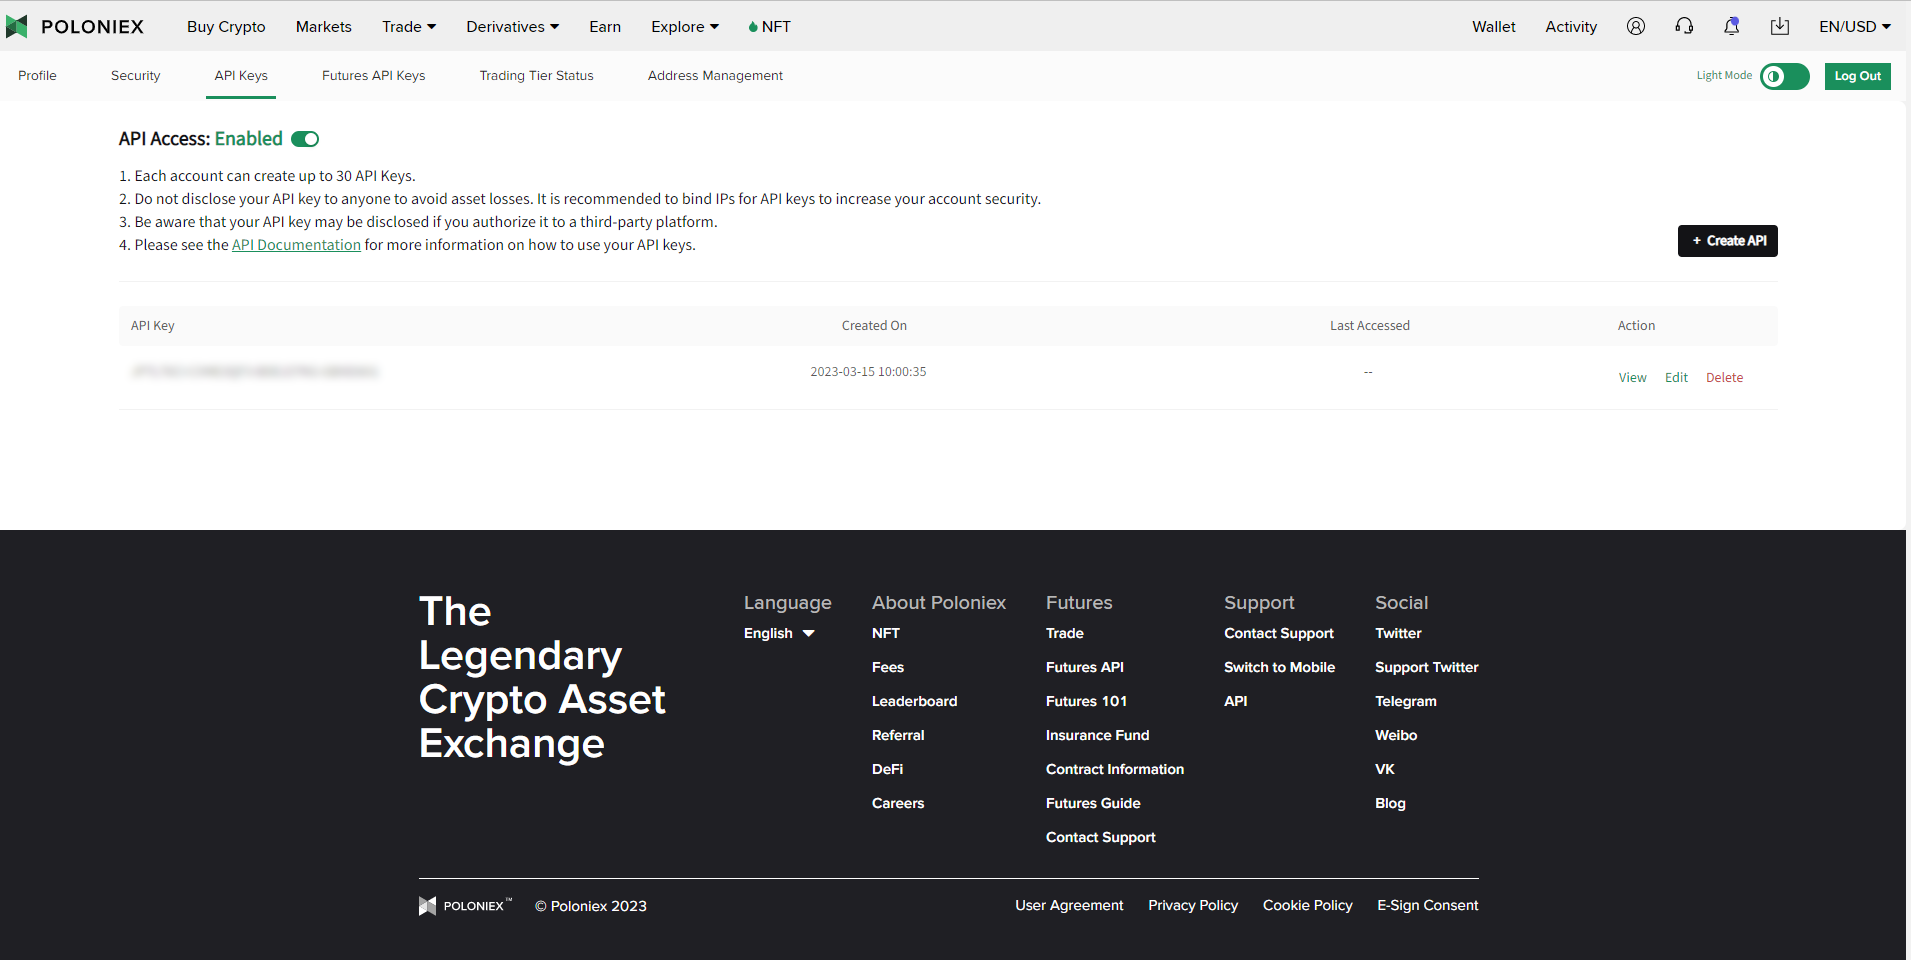
Task: Click the download app icon
Action: pyautogui.click(x=1780, y=27)
